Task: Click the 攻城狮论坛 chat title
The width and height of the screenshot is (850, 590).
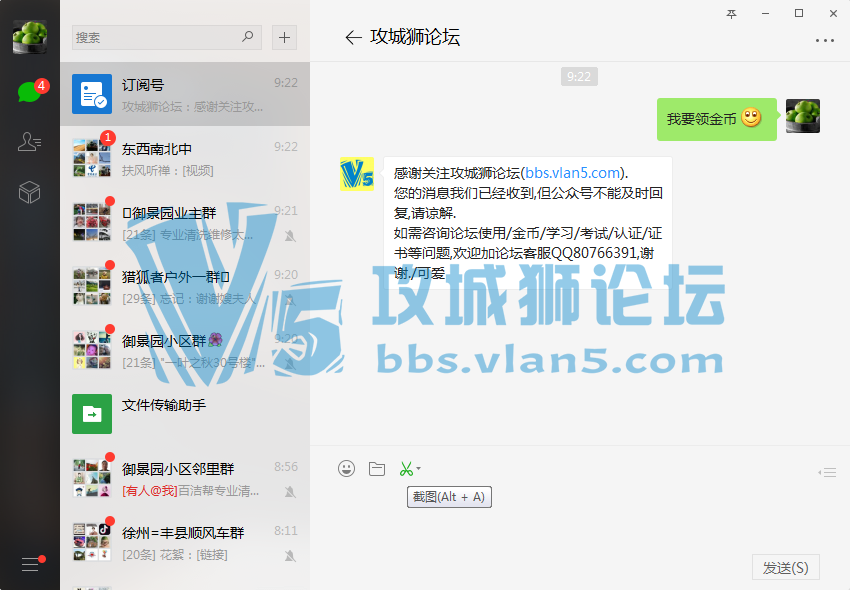Action: tap(415, 37)
